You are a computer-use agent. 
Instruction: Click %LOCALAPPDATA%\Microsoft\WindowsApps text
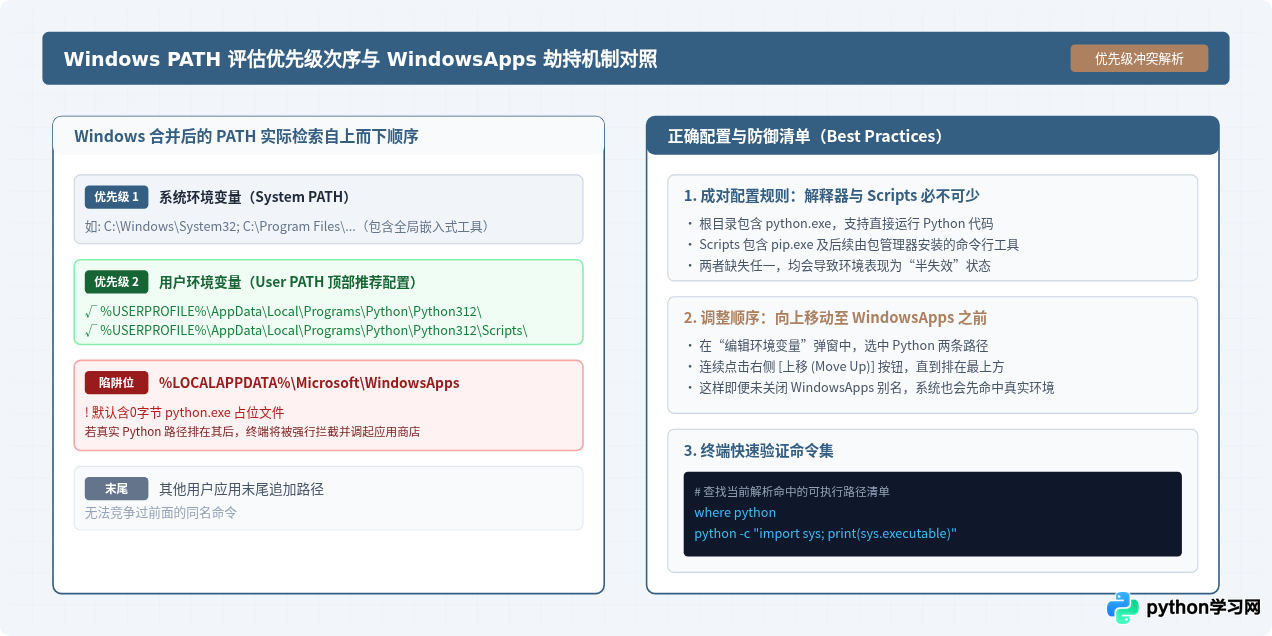point(309,383)
